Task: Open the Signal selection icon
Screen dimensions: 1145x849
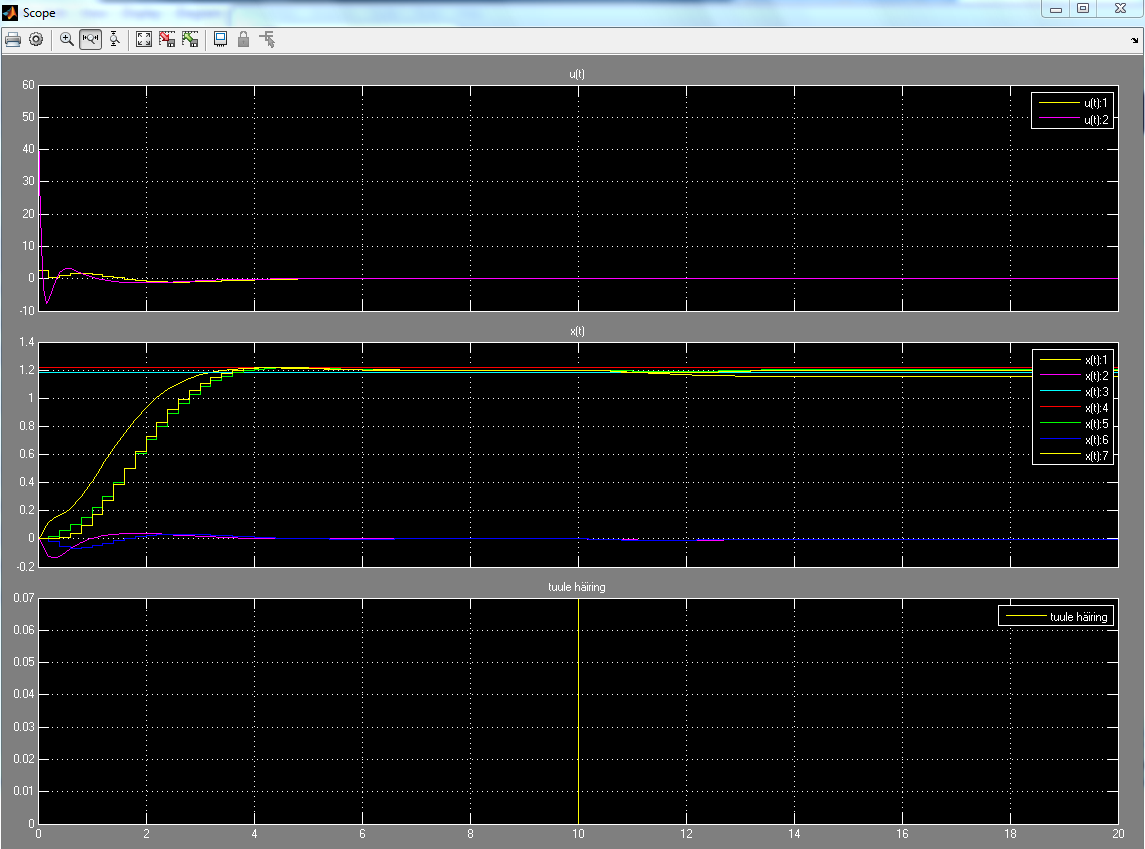Action: 267,39
